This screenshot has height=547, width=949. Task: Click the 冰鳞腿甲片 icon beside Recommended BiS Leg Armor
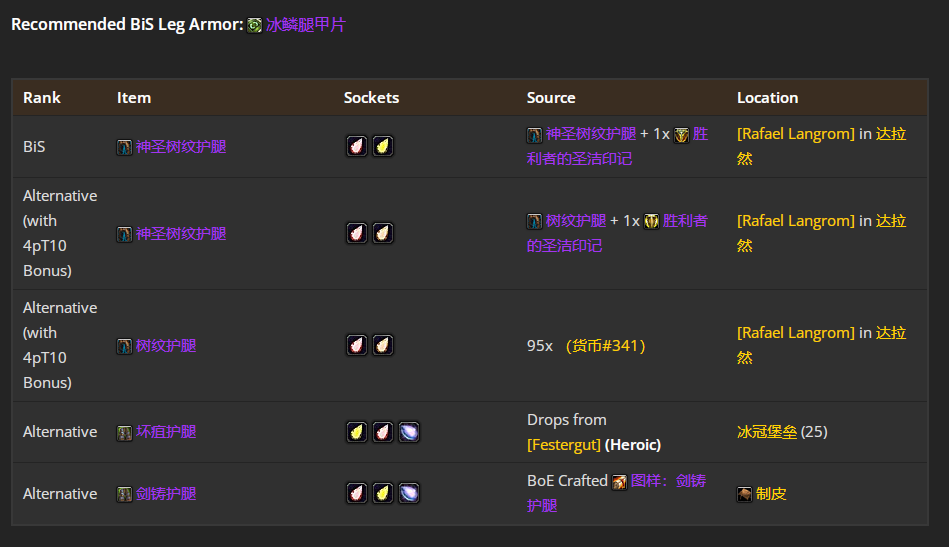click(255, 25)
